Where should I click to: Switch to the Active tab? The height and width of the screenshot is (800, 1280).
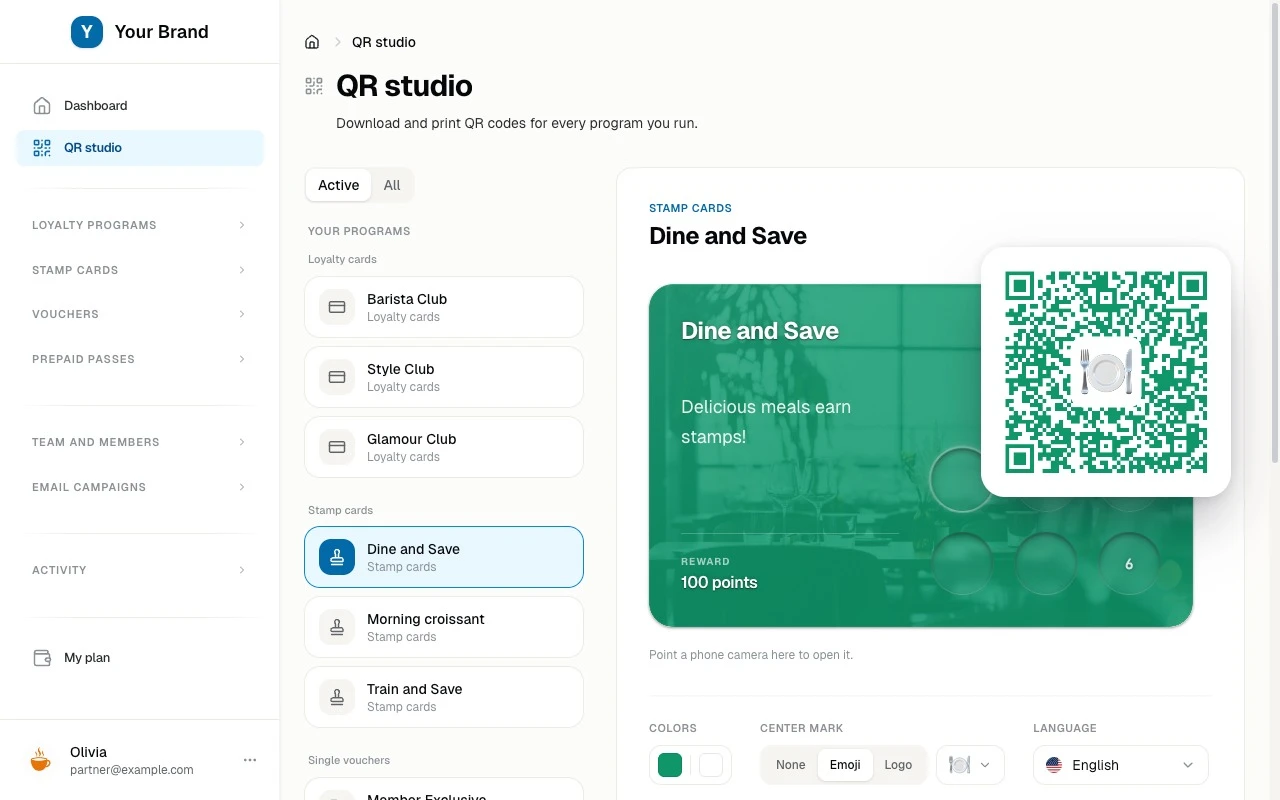338,185
